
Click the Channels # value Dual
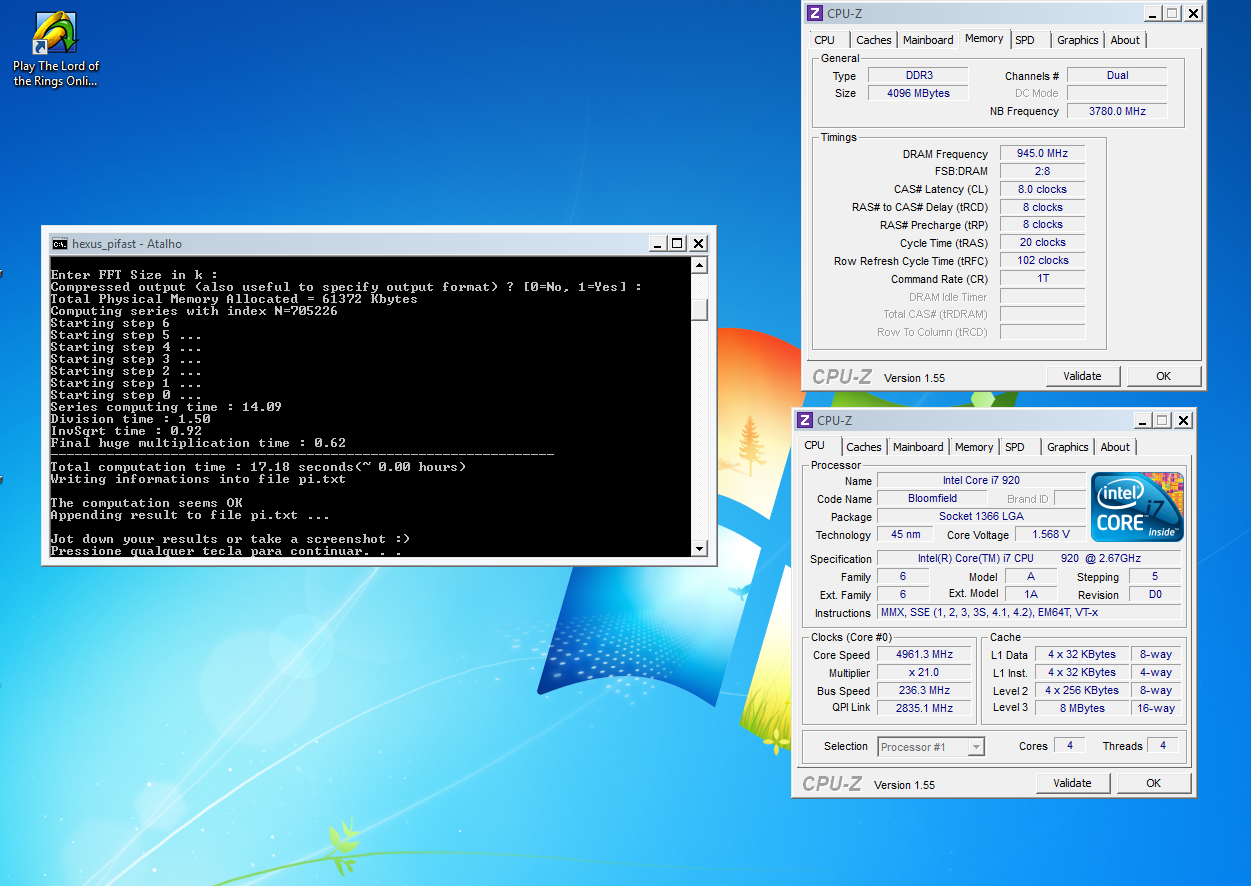pos(1117,75)
